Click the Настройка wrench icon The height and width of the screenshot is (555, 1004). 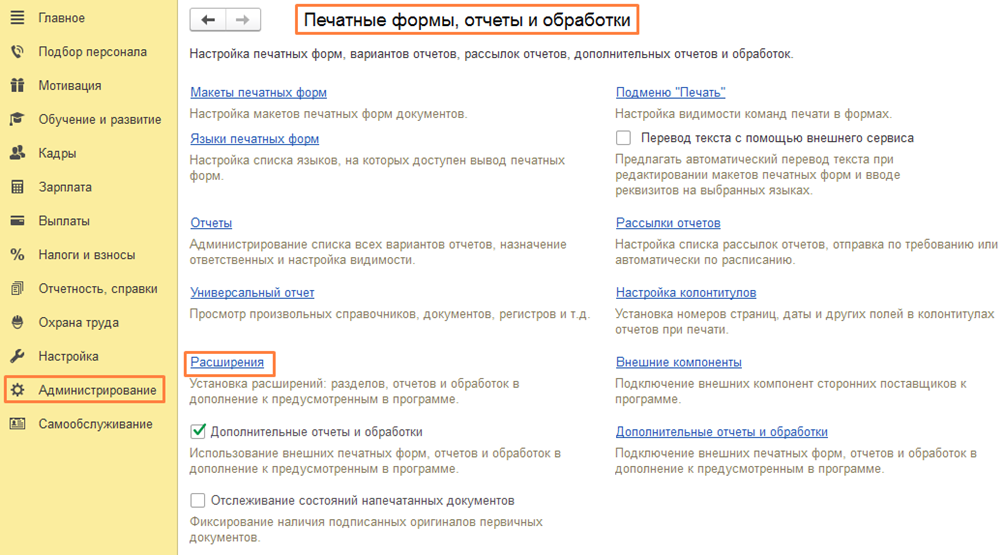tap(17, 356)
